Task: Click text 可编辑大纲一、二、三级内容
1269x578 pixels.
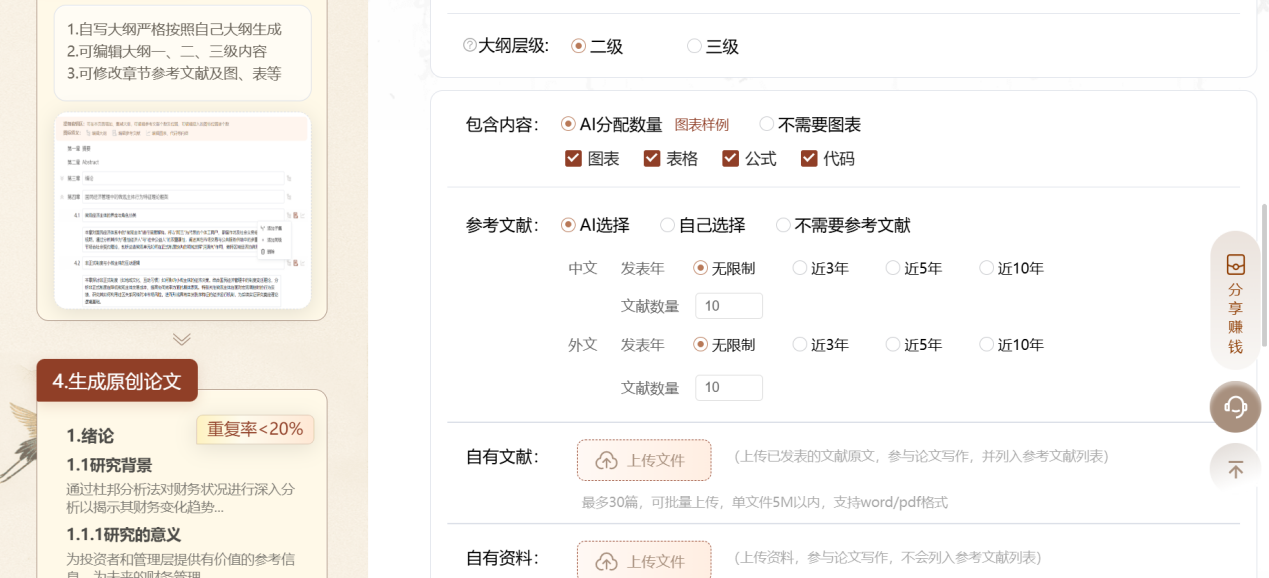Action: tap(167, 51)
